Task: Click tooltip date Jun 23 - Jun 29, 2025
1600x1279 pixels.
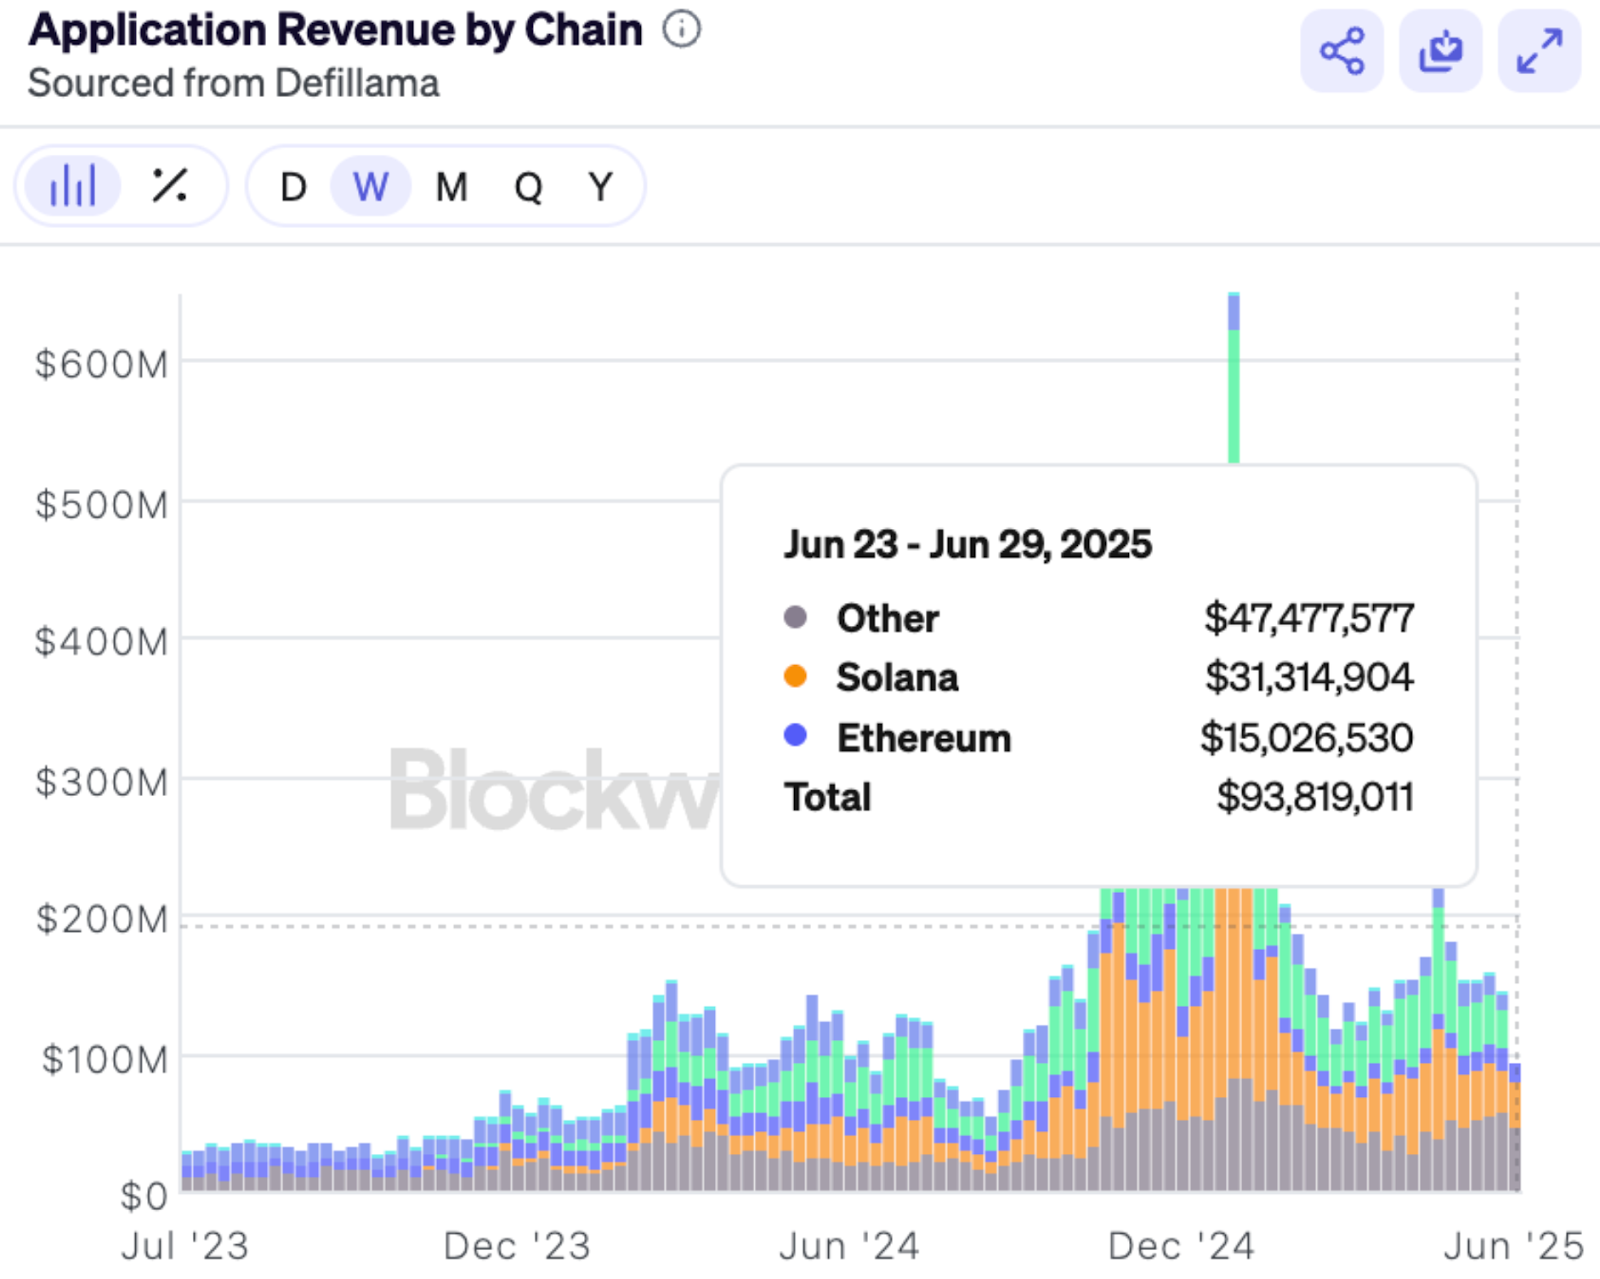Action: (x=968, y=545)
